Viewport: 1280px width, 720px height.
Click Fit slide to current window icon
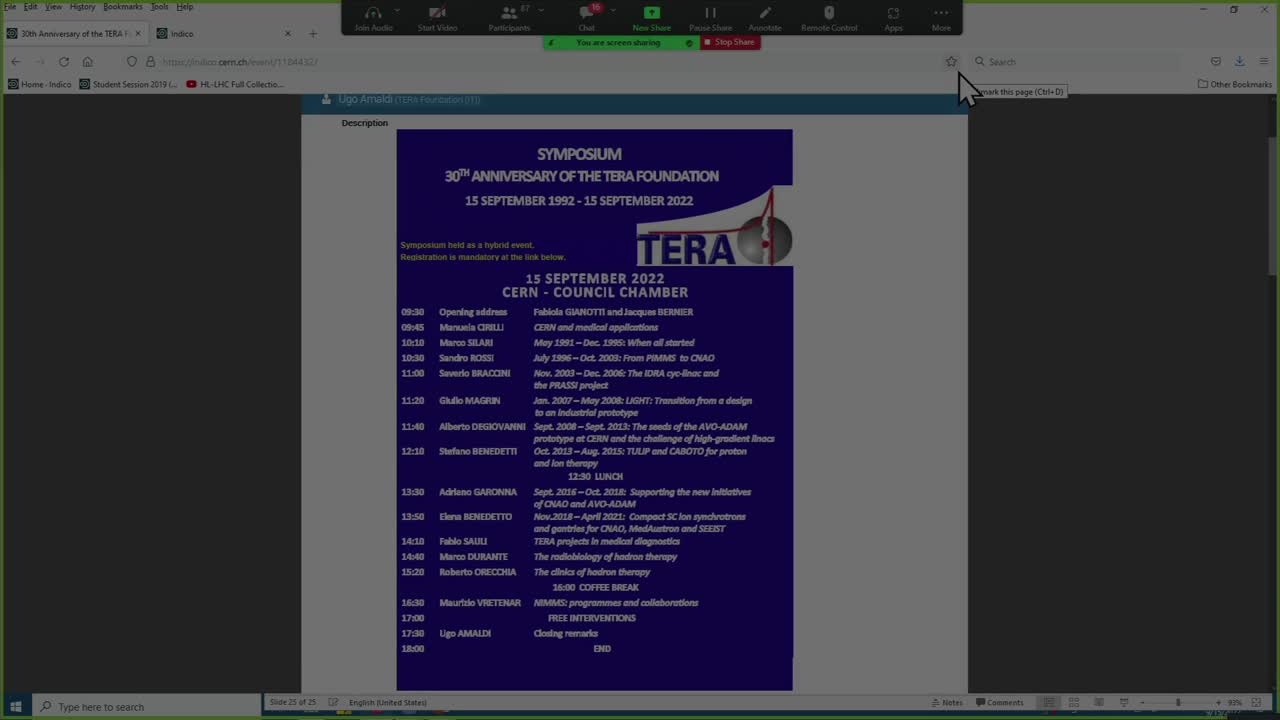[1257, 702]
